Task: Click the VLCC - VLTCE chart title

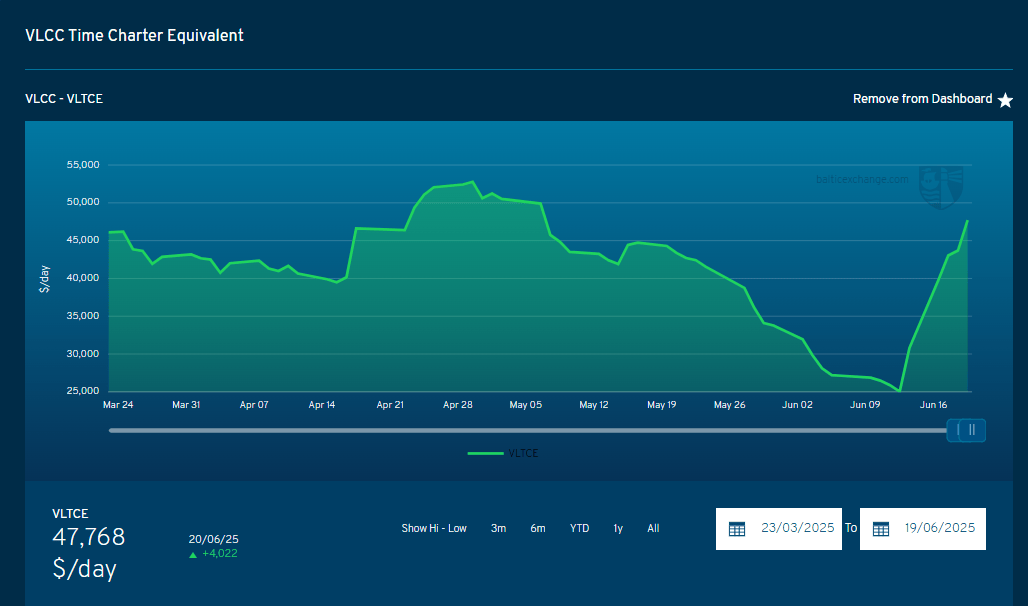Action: pos(64,99)
